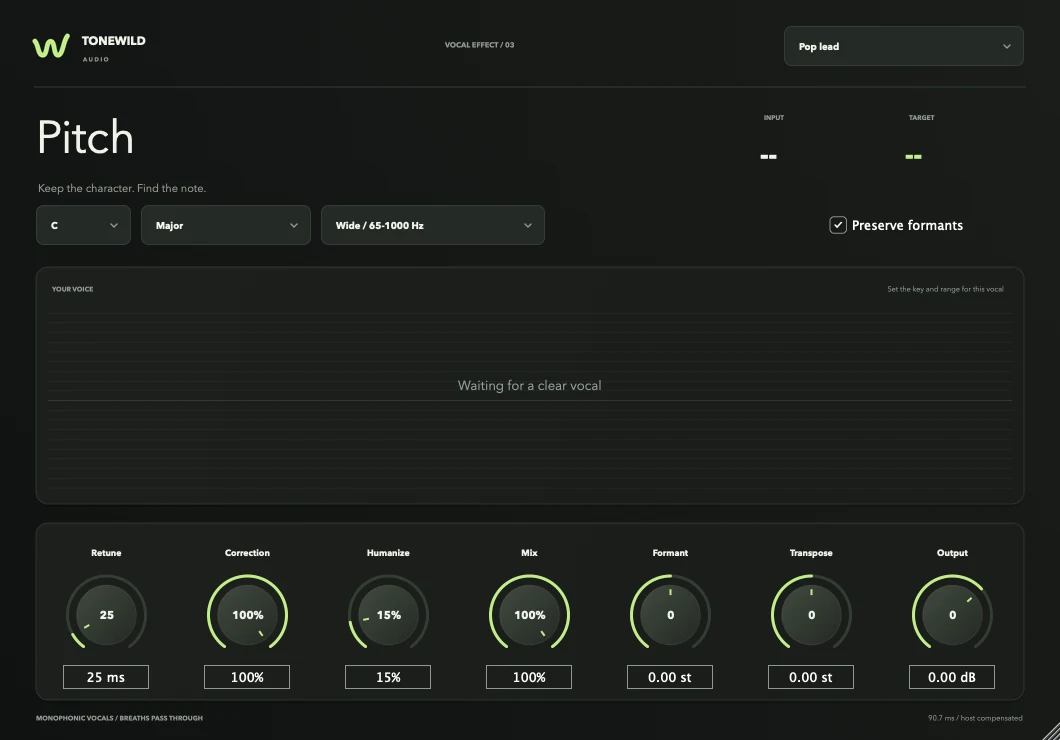Click the Correction knob

(247, 614)
